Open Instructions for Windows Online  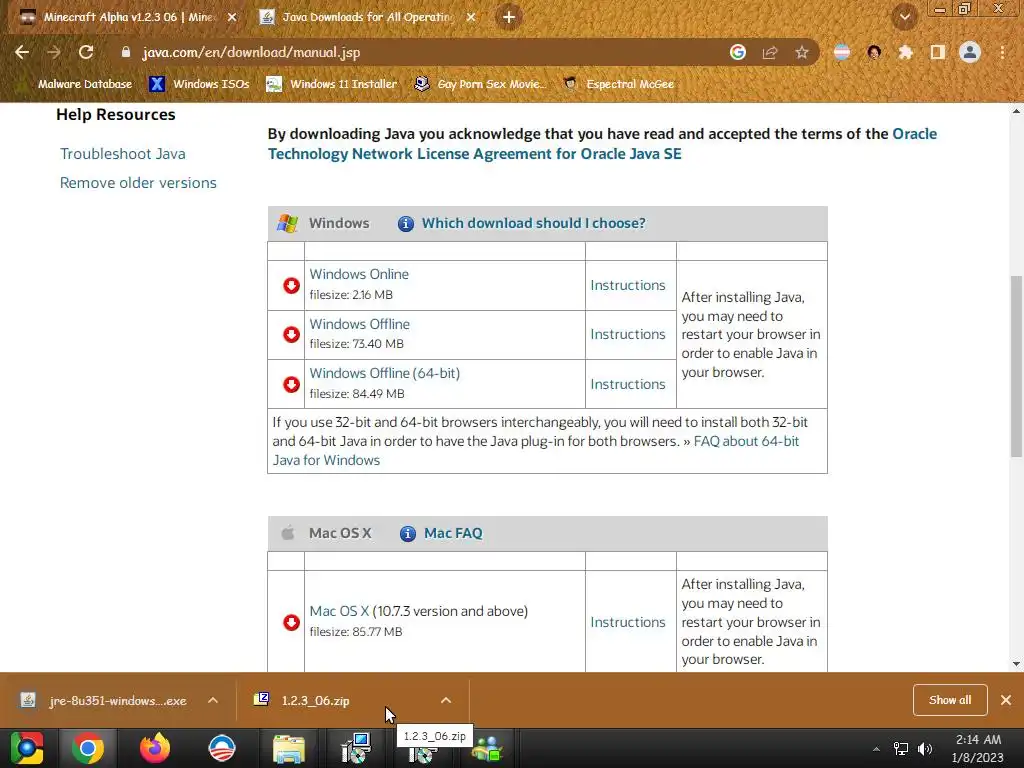(x=628, y=285)
